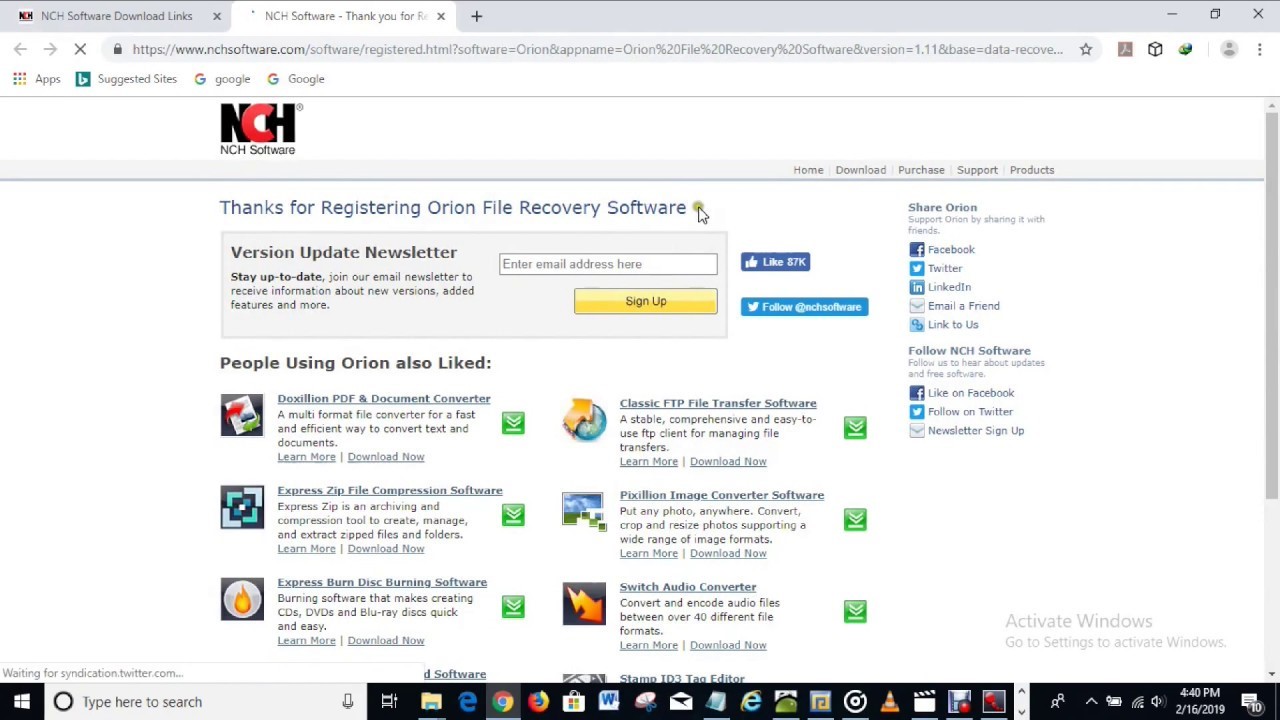Click the Switch Audio Converter icon
1280x720 pixels.
point(584,604)
